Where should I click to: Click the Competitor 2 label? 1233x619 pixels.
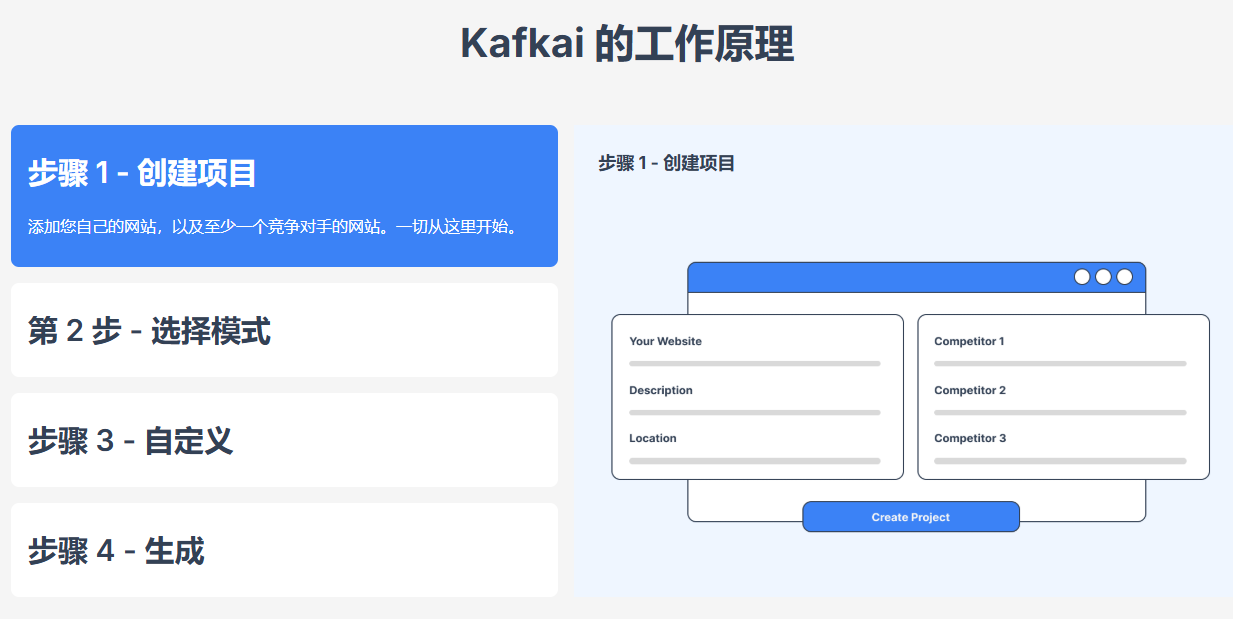970,391
